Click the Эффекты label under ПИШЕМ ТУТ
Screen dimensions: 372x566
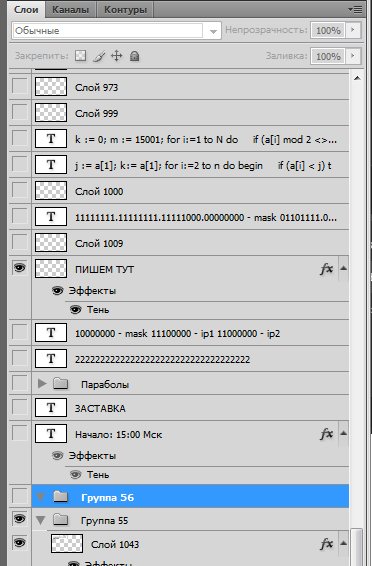point(92,291)
